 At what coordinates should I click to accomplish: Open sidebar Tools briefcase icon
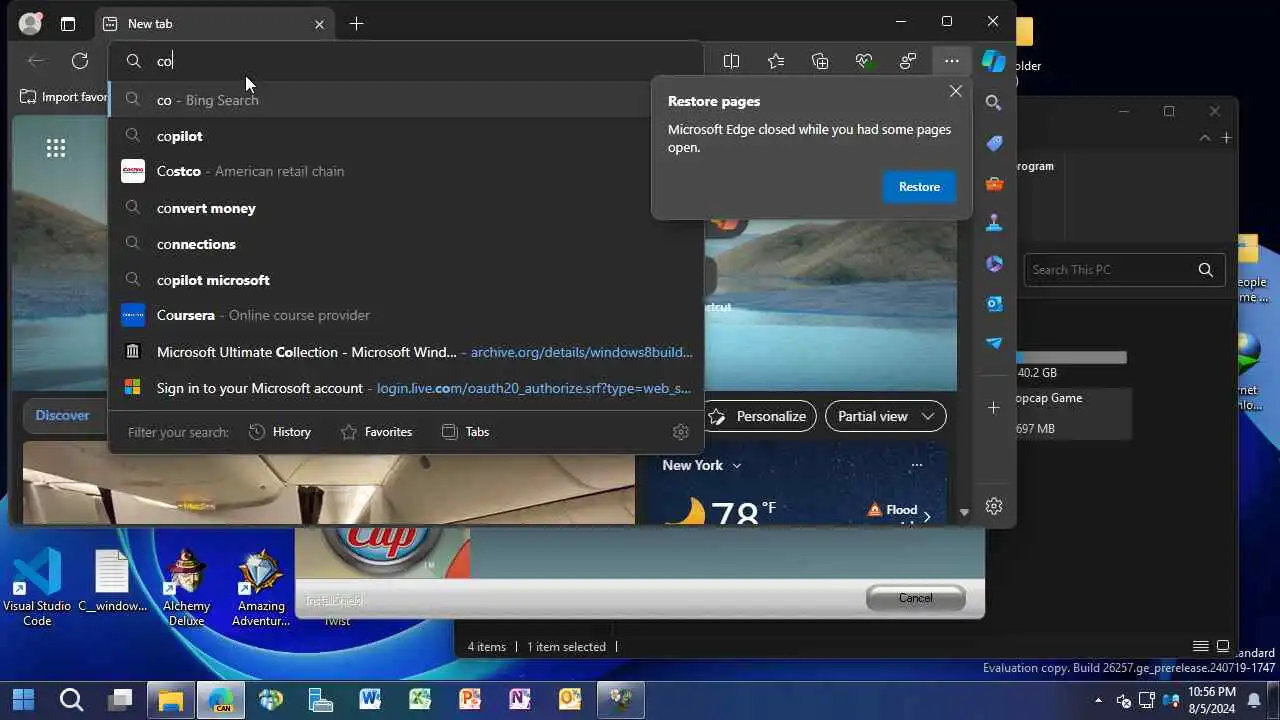coord(993,183)
